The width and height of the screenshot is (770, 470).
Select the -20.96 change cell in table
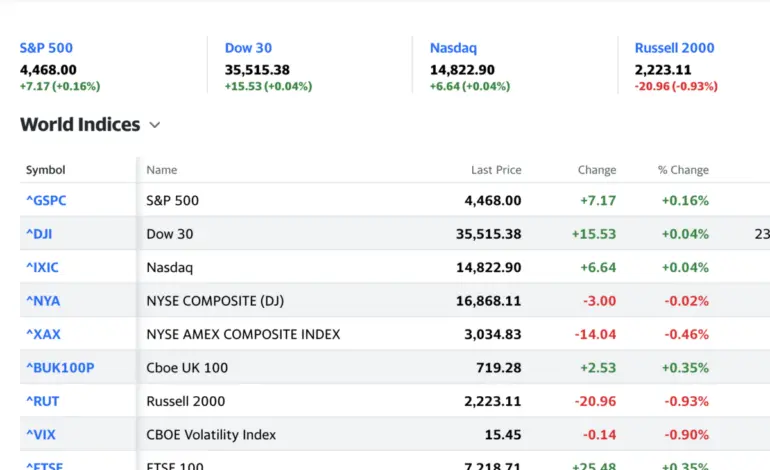click(x=595, y=401)
